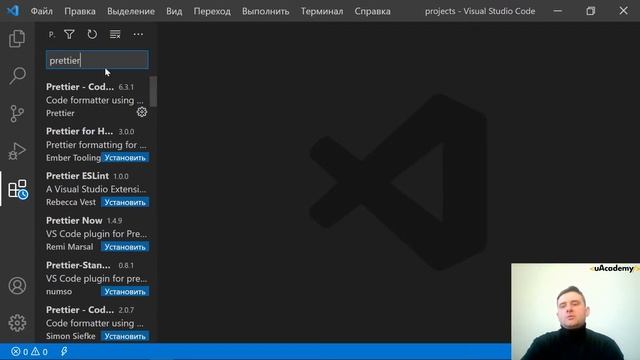Restore down the VS Code window
Screen dimensions: 640x360
pos(591,11)
